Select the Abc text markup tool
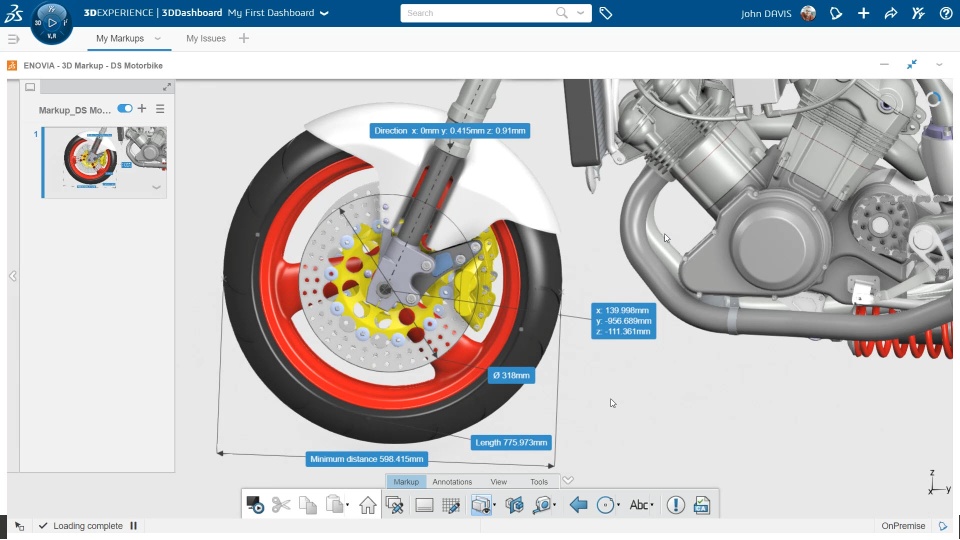Viewport: 960px width, 540px height. coord(638,505)
